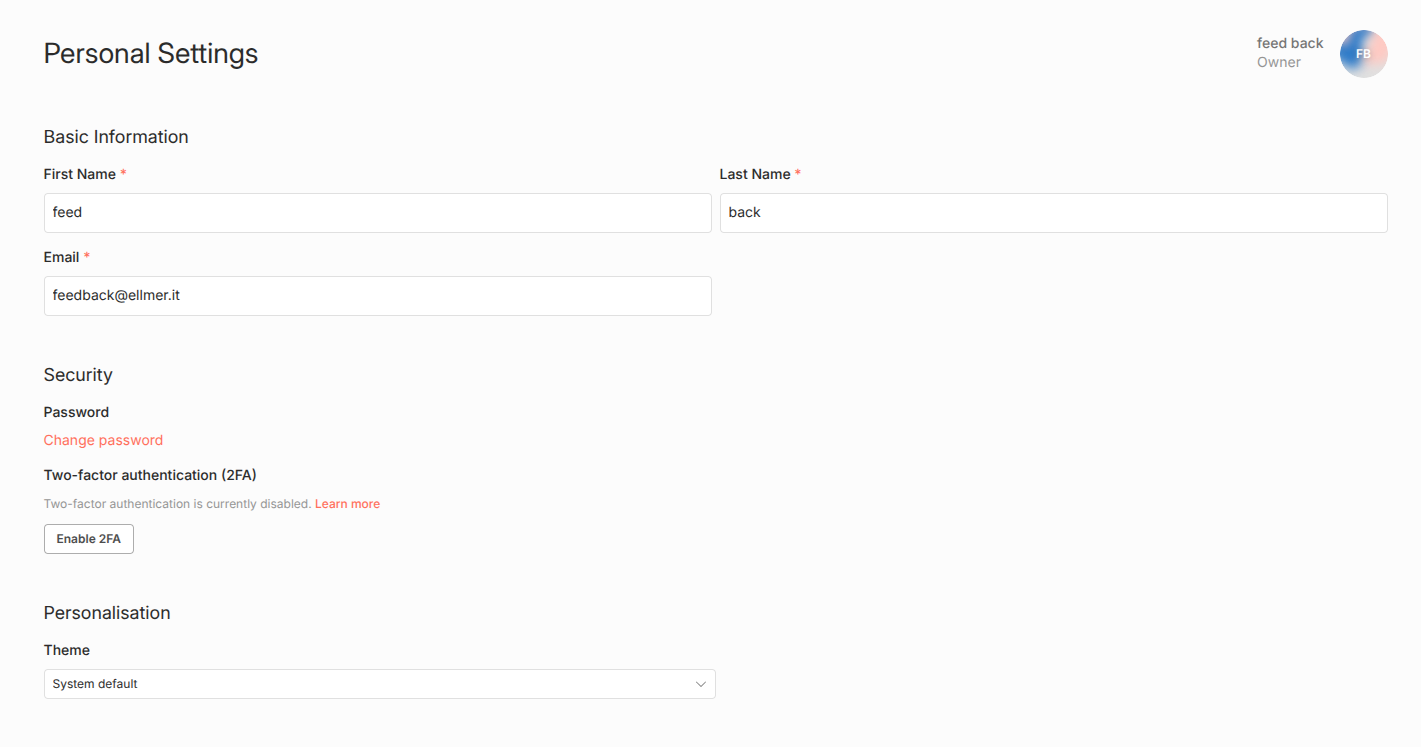Viewport: 1421px width, 747px height.
Task: Click the Enable 2FA button
Action: (89, 539)
